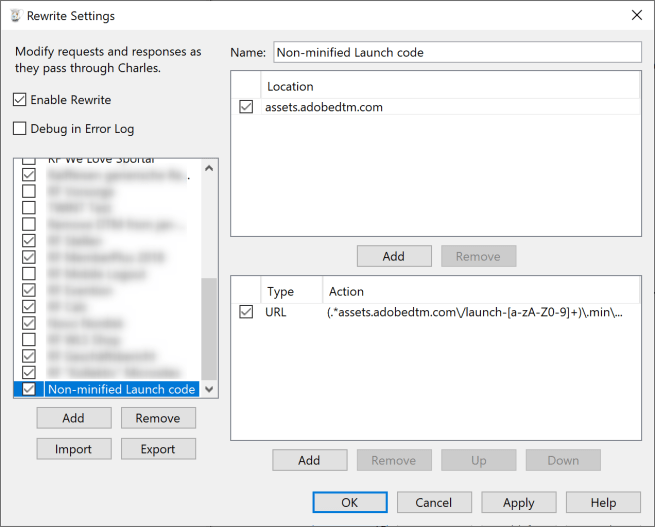Select the Non-minified Launch code list entry
The image size is (655, 527).
(x=120, y=389)
